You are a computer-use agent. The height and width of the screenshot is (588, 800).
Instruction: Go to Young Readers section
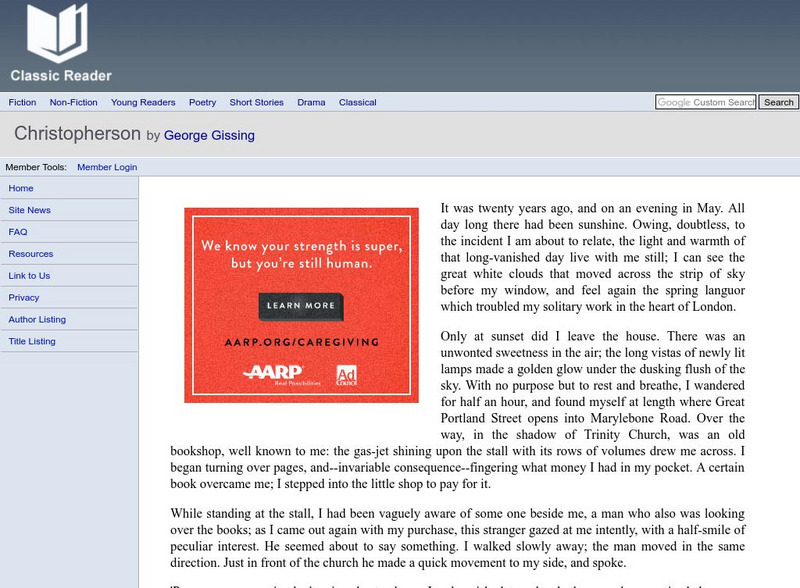click(x=143, y=102)
